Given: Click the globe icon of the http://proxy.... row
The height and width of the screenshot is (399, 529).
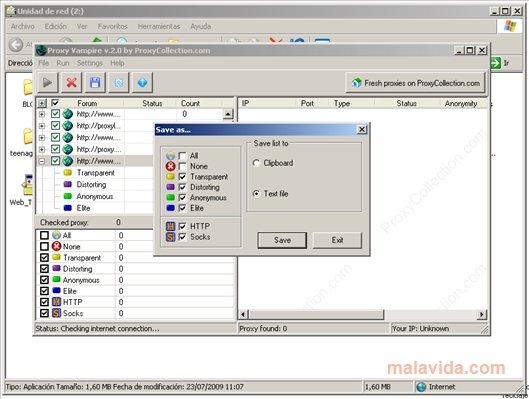Looking at the screenshot, I should click(67, 149).
